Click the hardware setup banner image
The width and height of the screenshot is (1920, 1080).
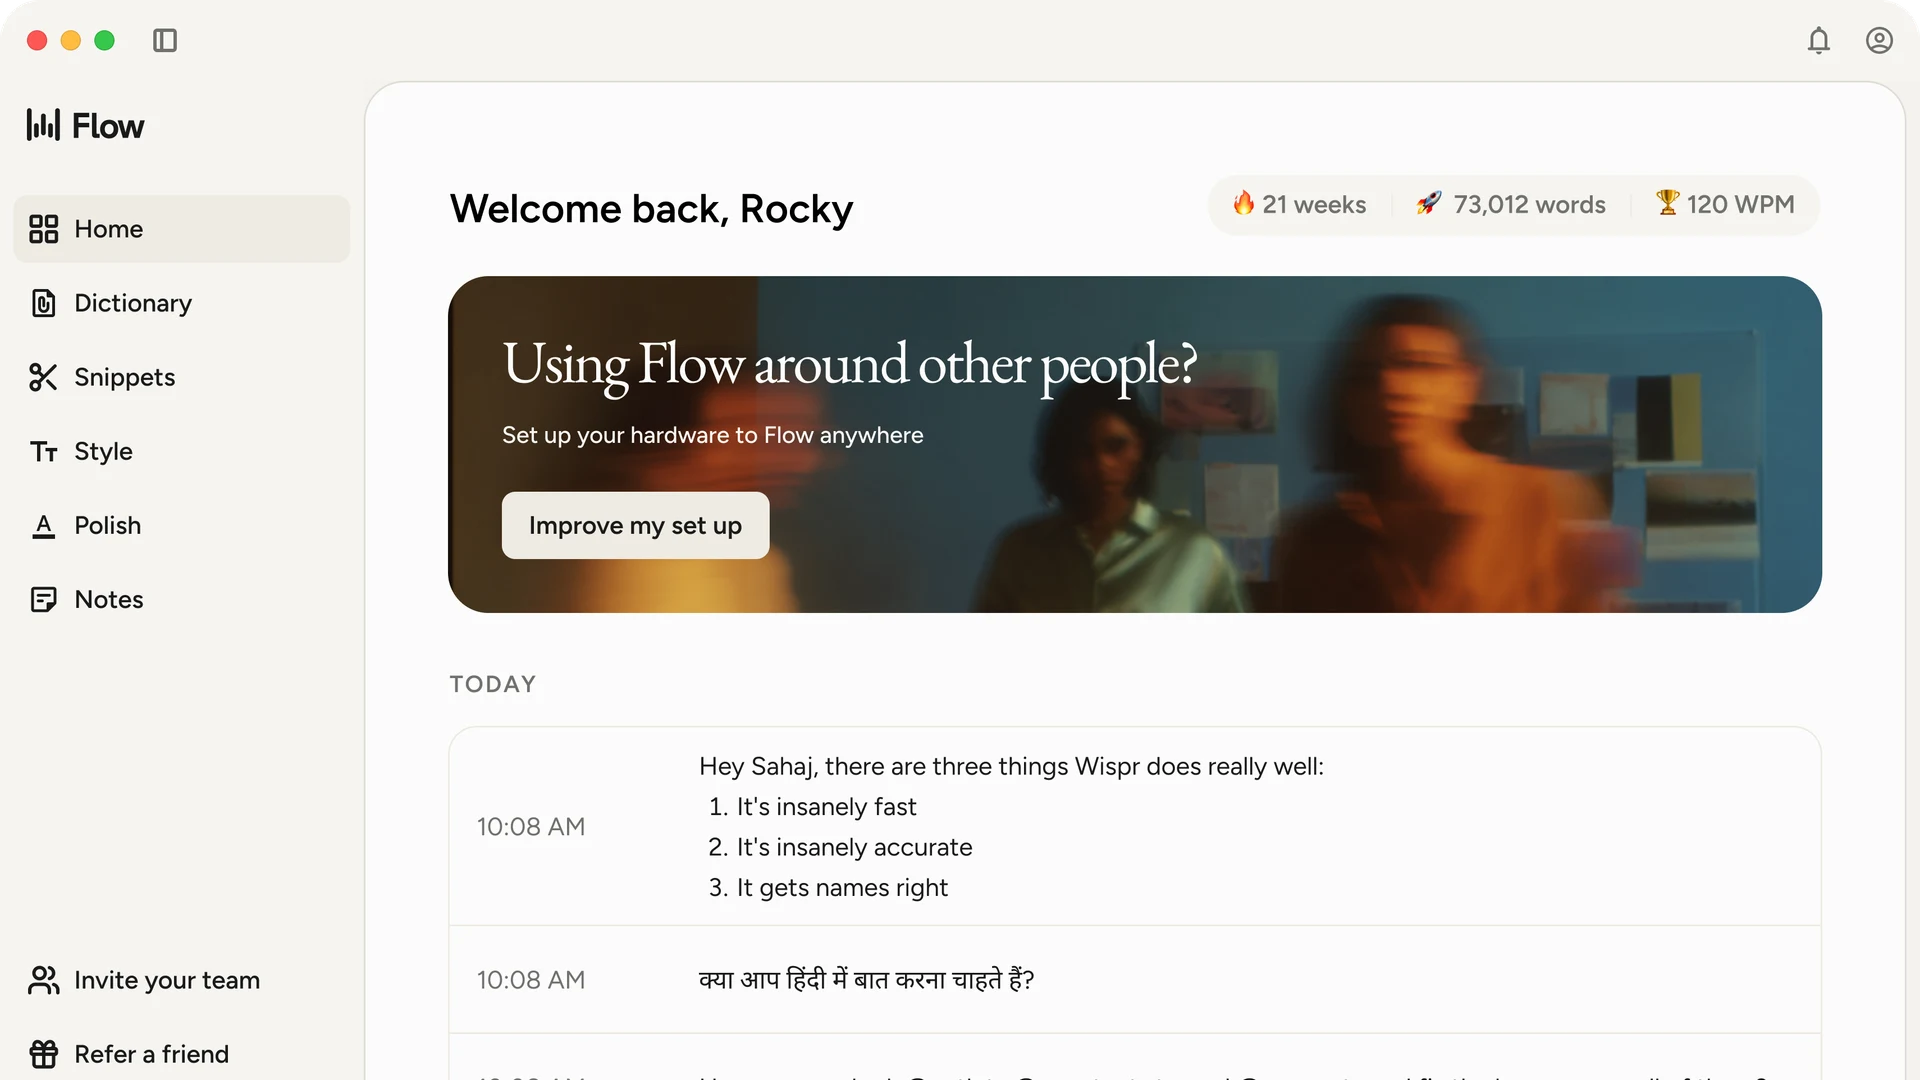[1134, 444]
